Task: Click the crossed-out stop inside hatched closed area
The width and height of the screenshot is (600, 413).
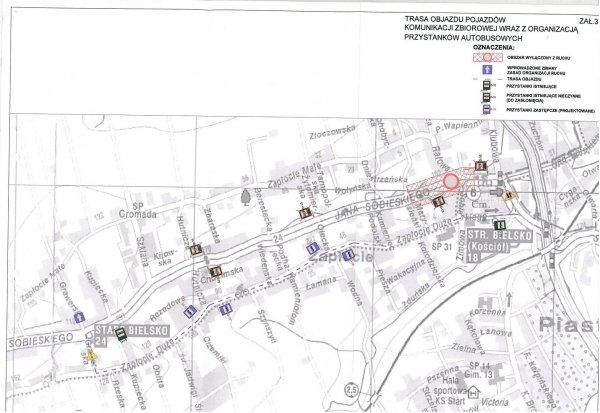Action: [439, 201]
